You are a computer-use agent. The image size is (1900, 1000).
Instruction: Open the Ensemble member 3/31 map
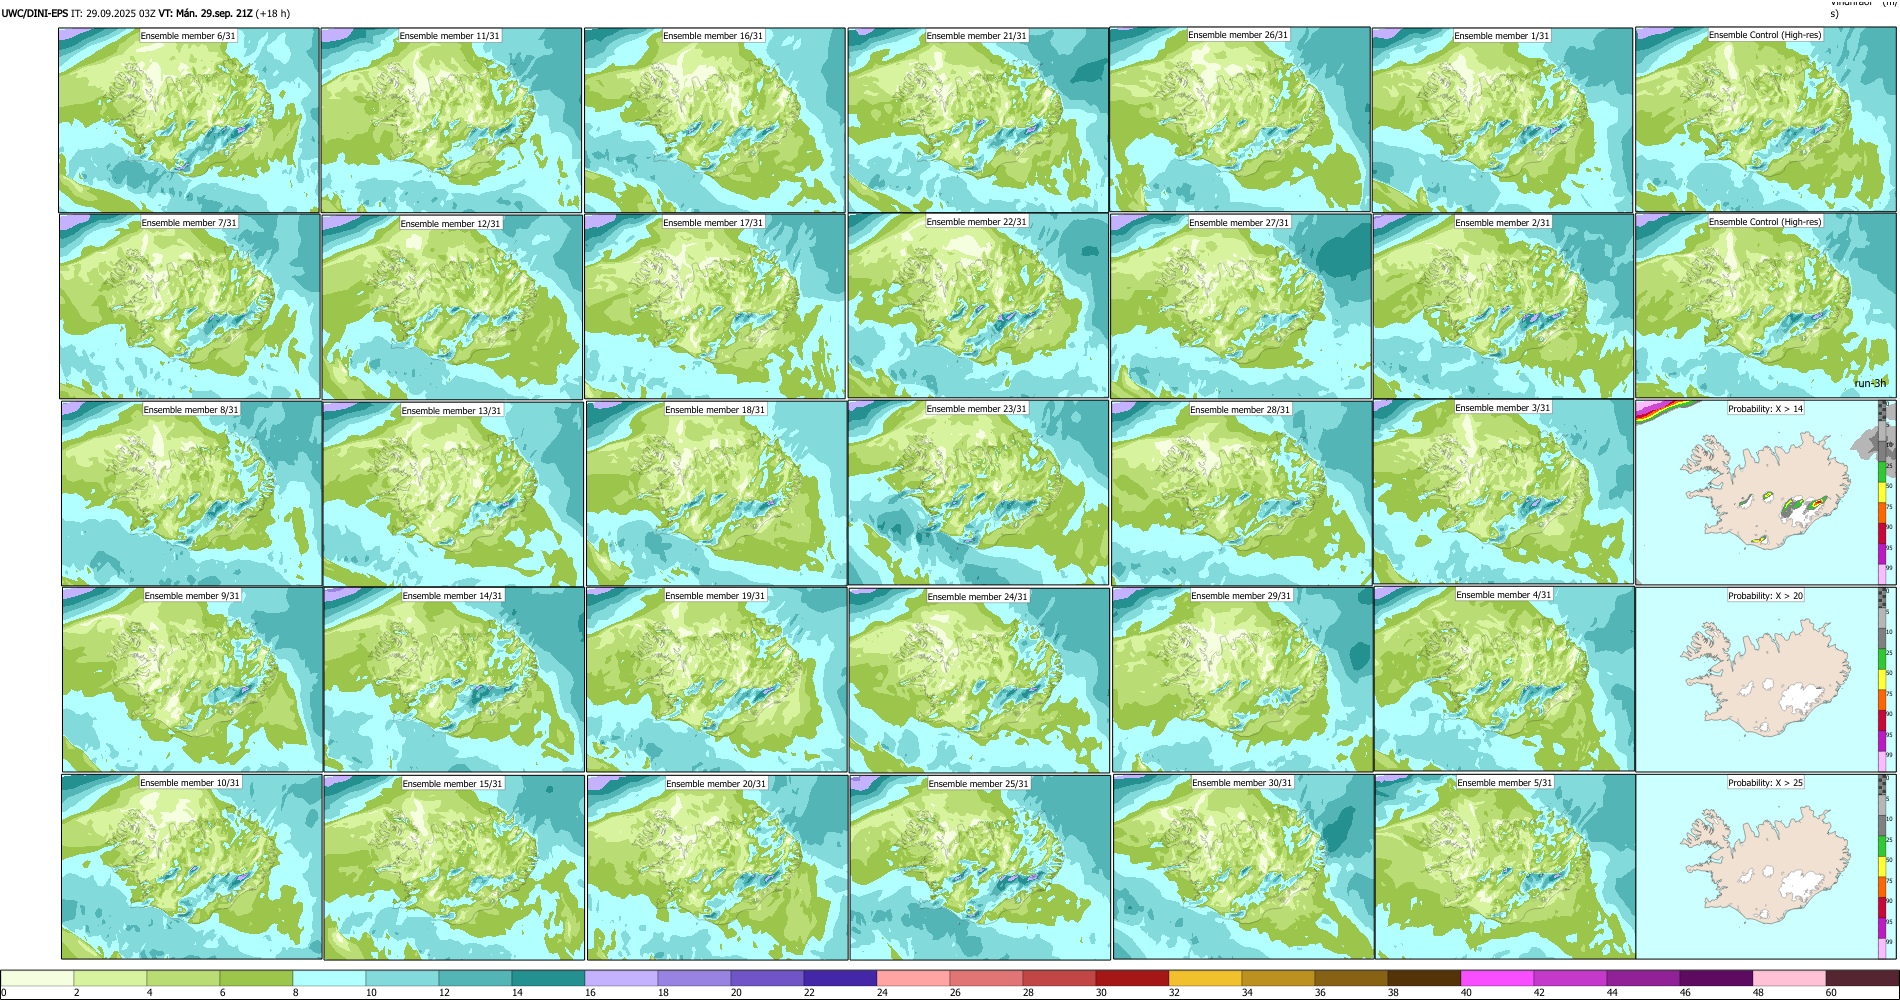pos(1504,492)
